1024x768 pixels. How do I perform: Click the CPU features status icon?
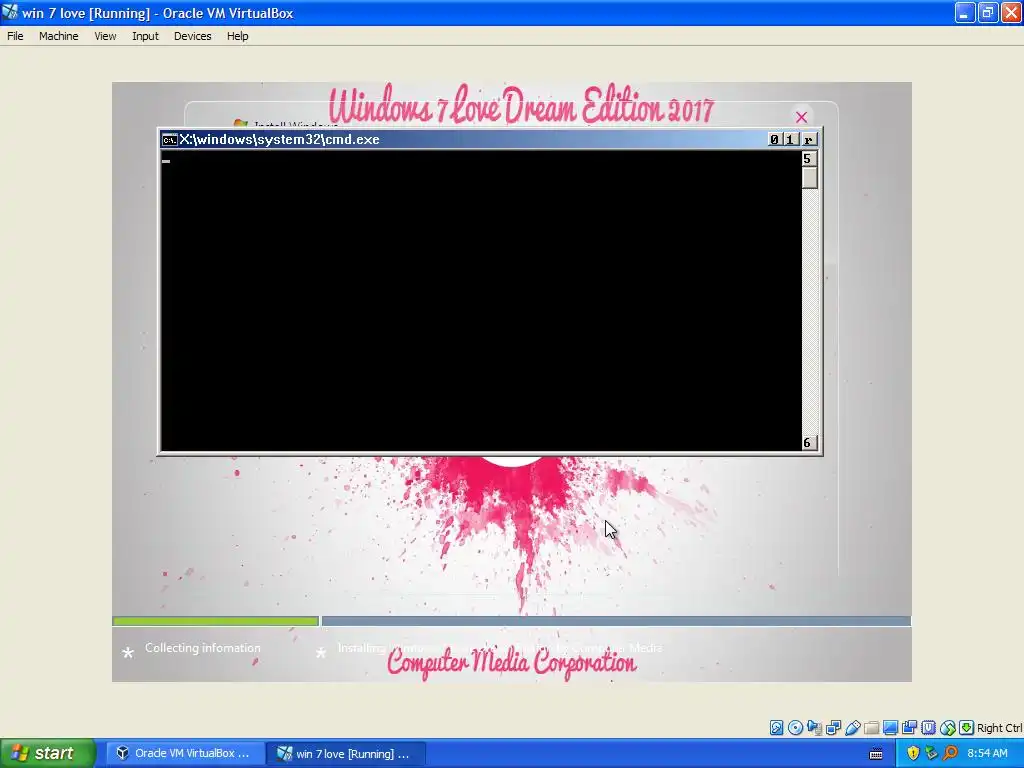pyautogui.click(x=928, y=728)
